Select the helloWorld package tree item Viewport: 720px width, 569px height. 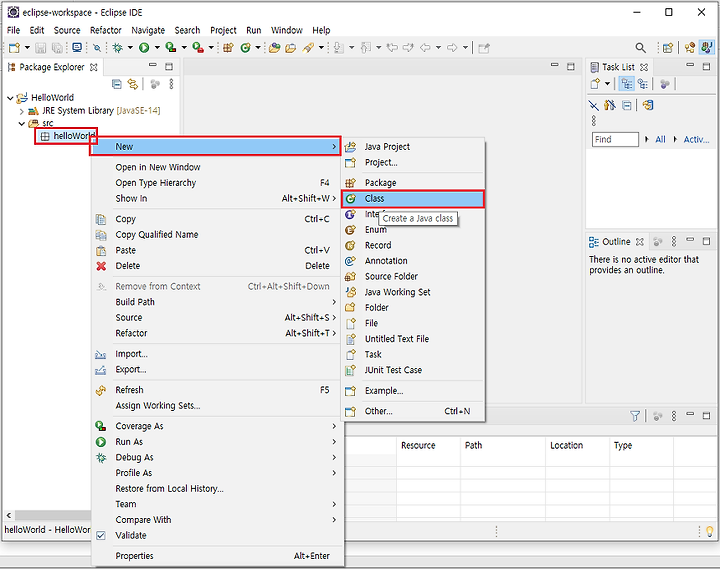[68, 136]
